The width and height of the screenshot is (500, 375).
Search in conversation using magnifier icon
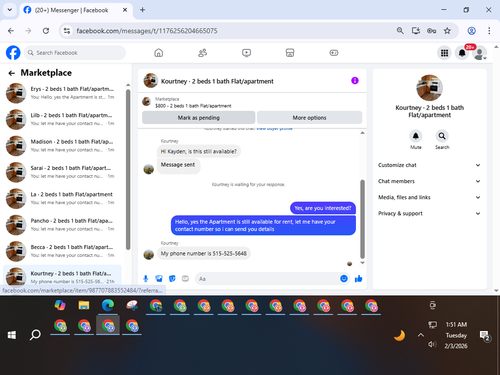(442, 136)
